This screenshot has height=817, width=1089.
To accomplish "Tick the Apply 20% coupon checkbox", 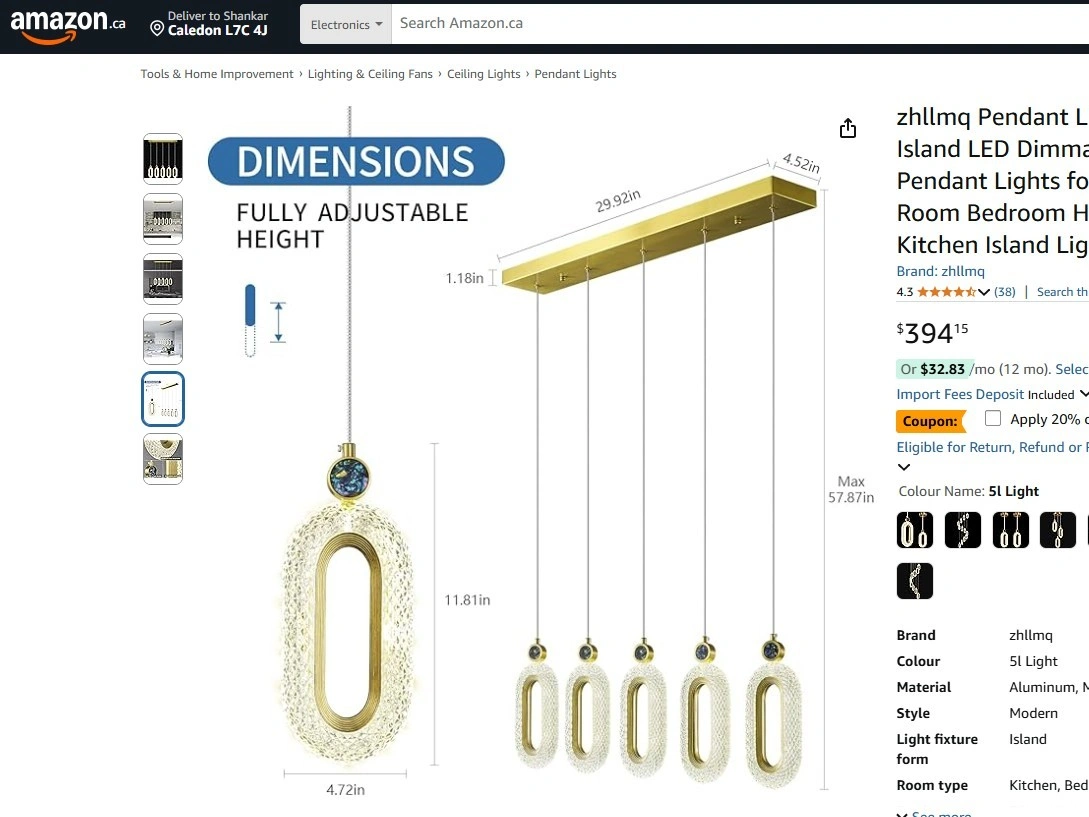I will (x=993, y=418).
